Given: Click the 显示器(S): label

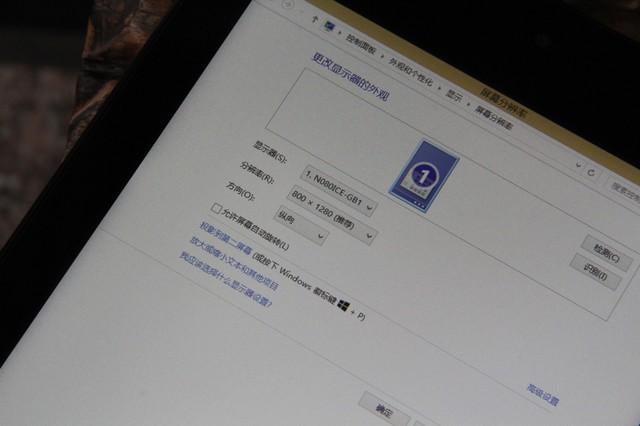Looking at the screenshot, I should point(269,151).
